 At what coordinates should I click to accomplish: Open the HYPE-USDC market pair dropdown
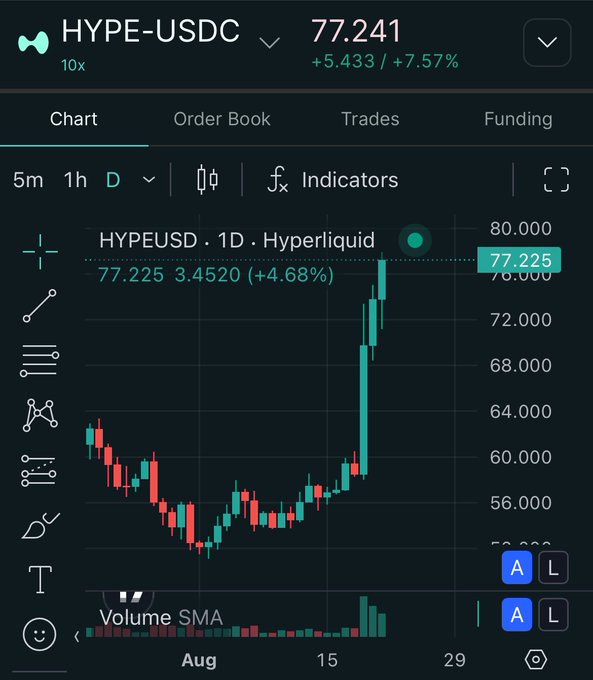269,42
